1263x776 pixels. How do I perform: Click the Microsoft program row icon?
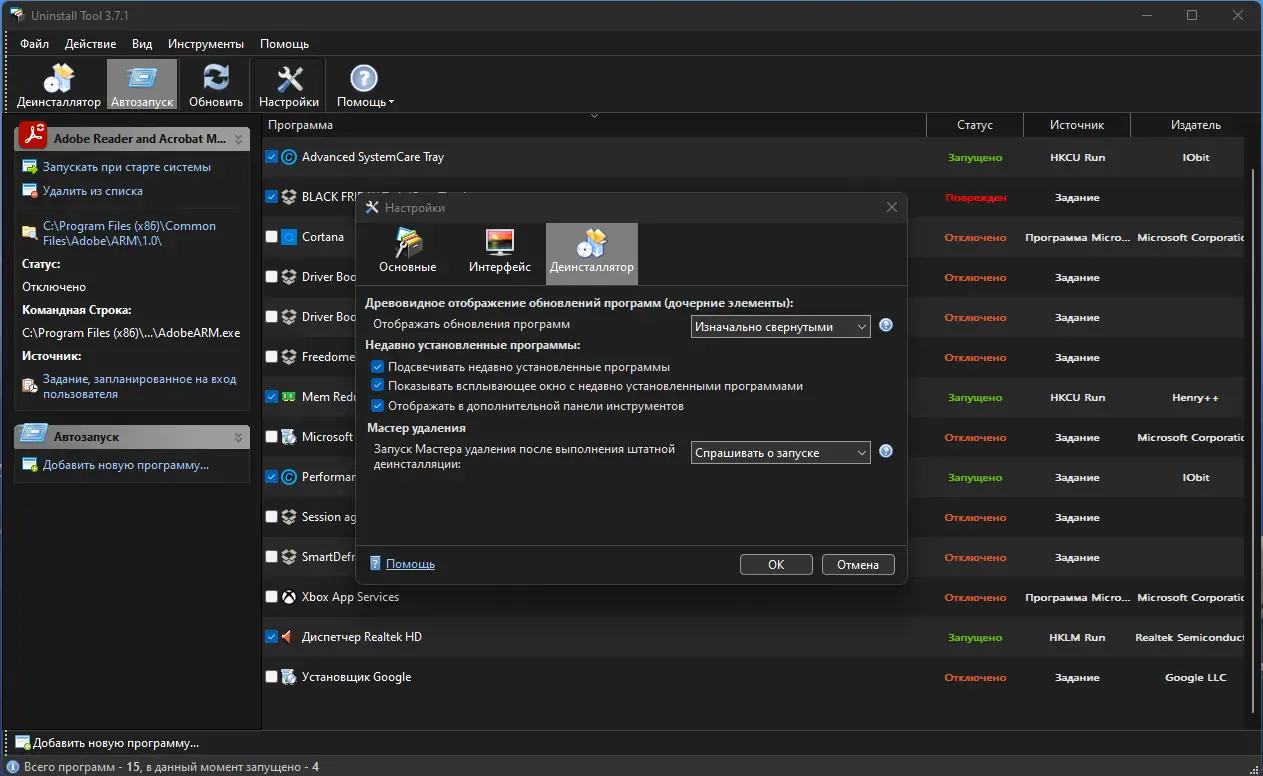point(289,437)
